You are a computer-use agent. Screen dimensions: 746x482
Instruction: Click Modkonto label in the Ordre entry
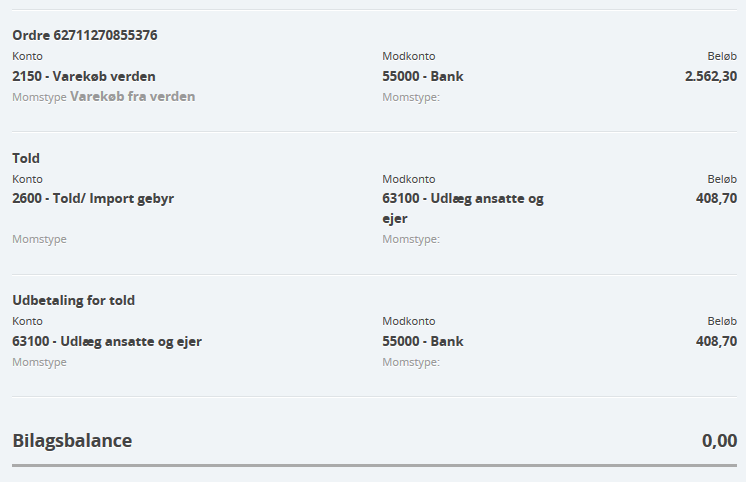tap(408, 56)
